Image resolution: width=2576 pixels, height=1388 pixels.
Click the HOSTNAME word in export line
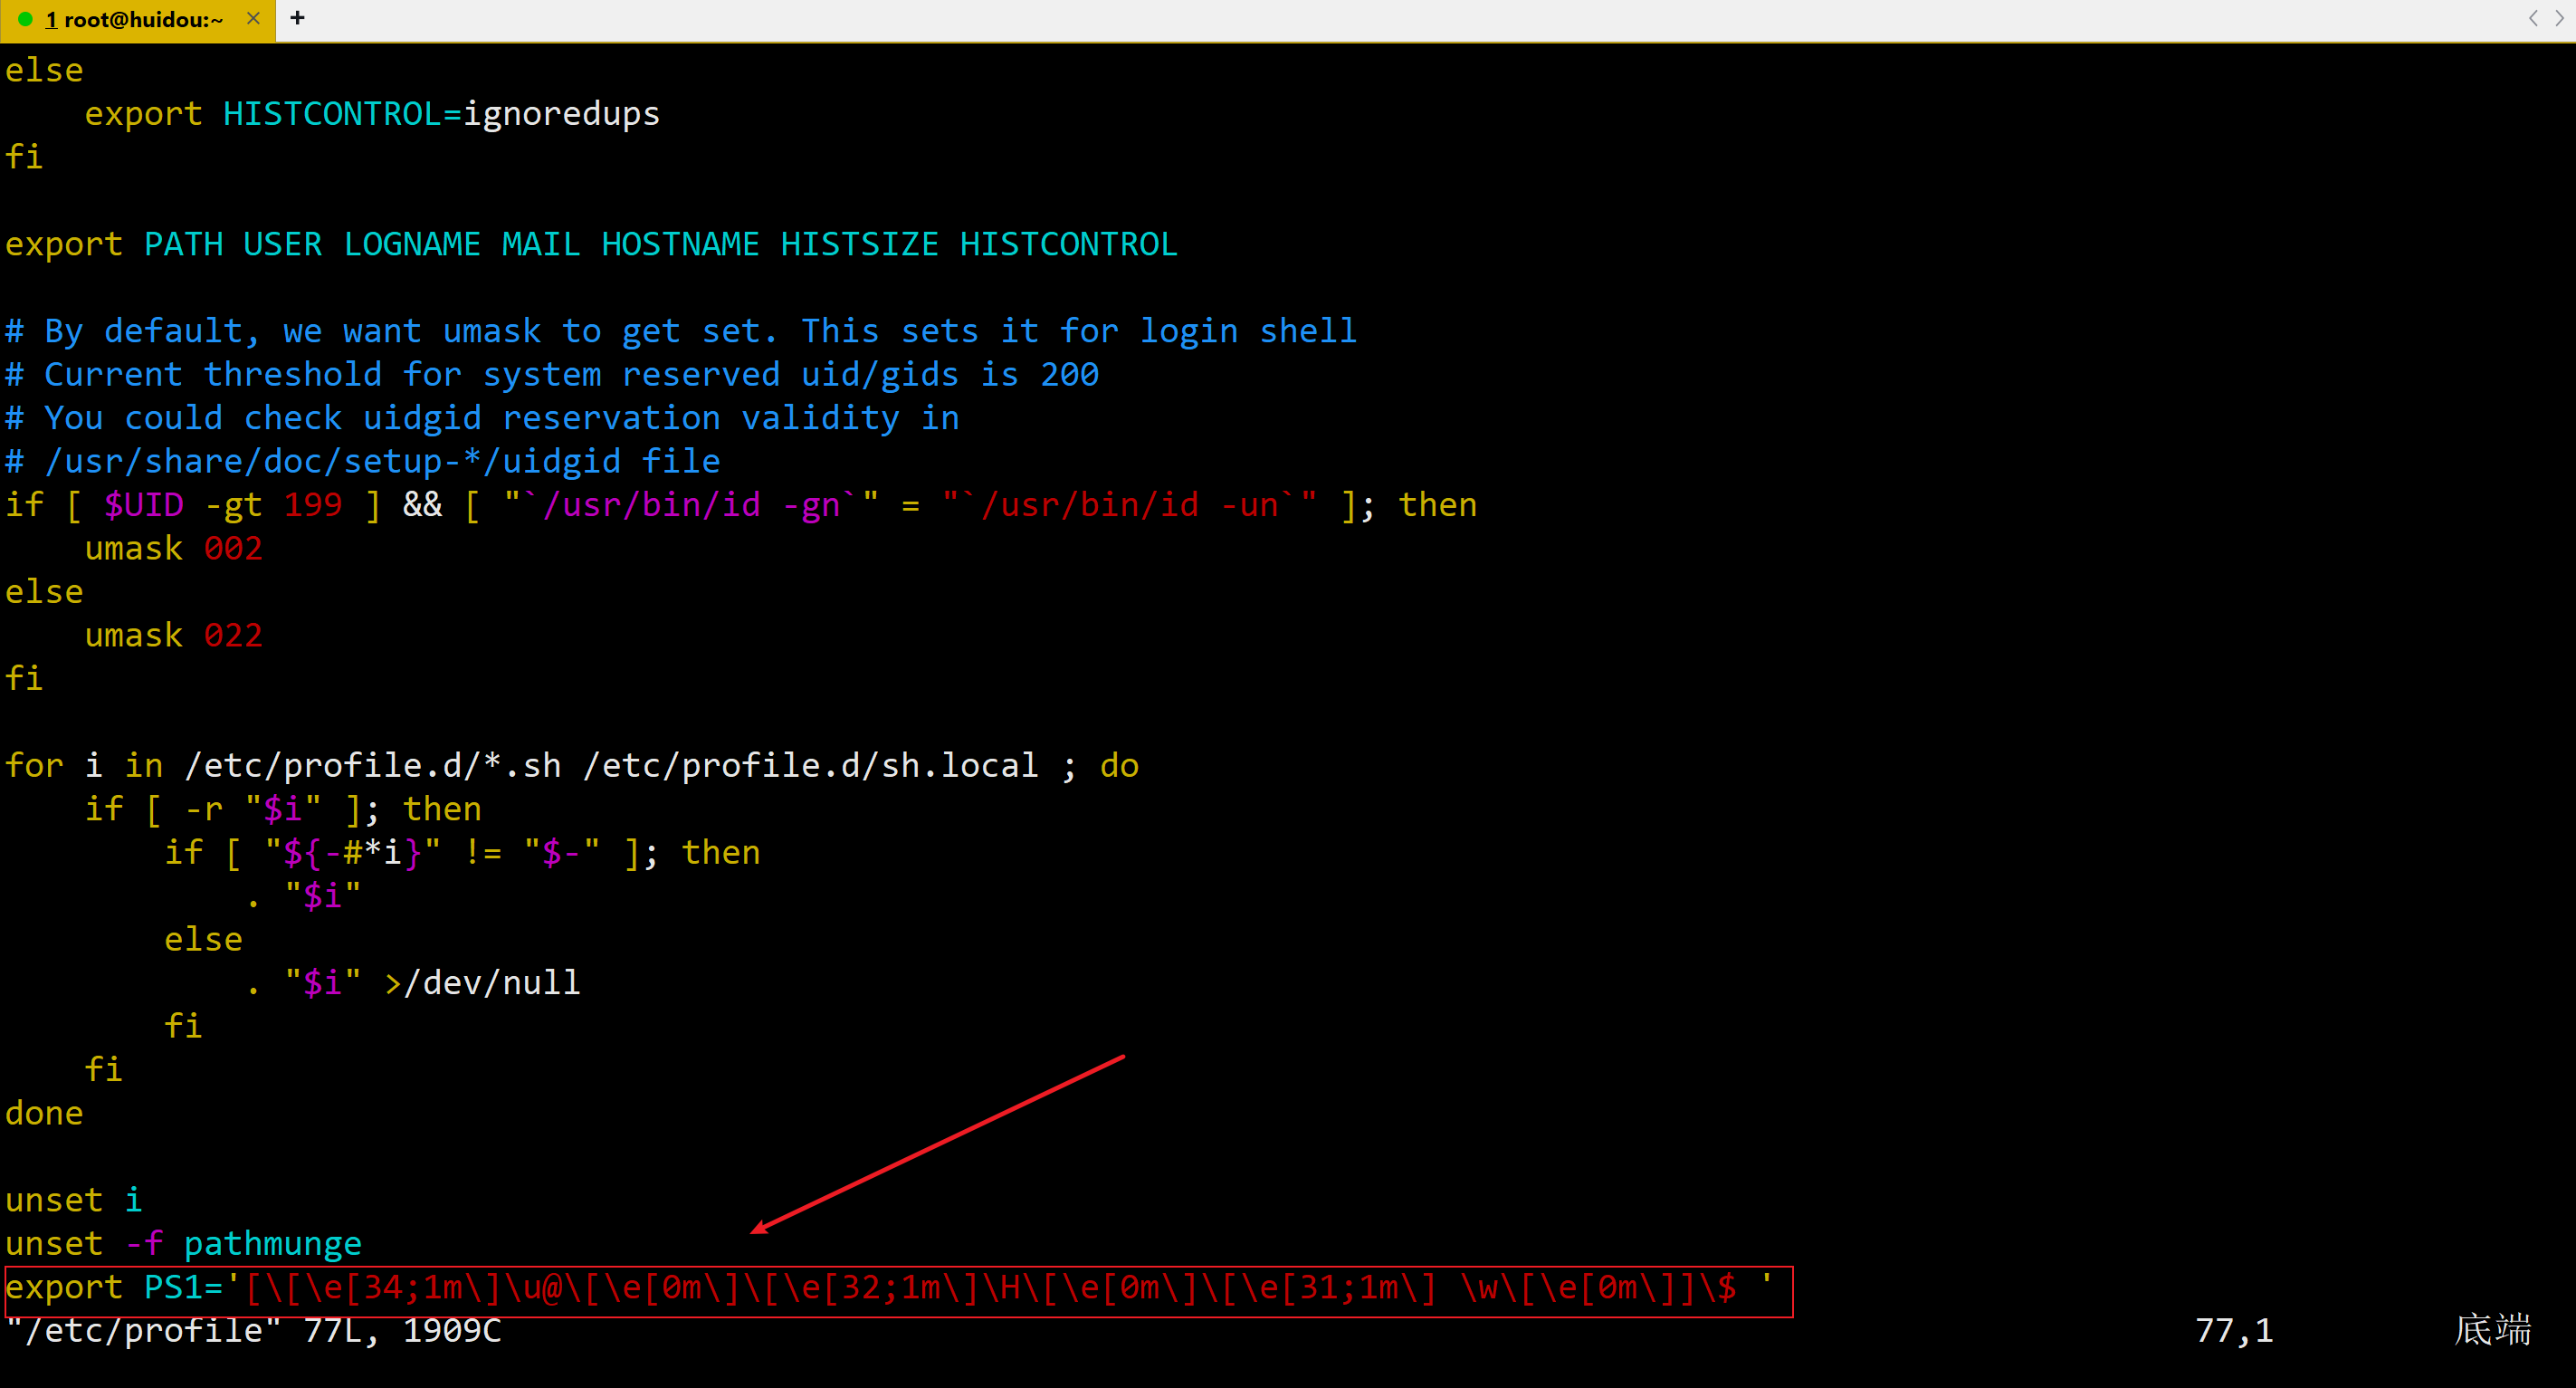(x=680, y=245)
